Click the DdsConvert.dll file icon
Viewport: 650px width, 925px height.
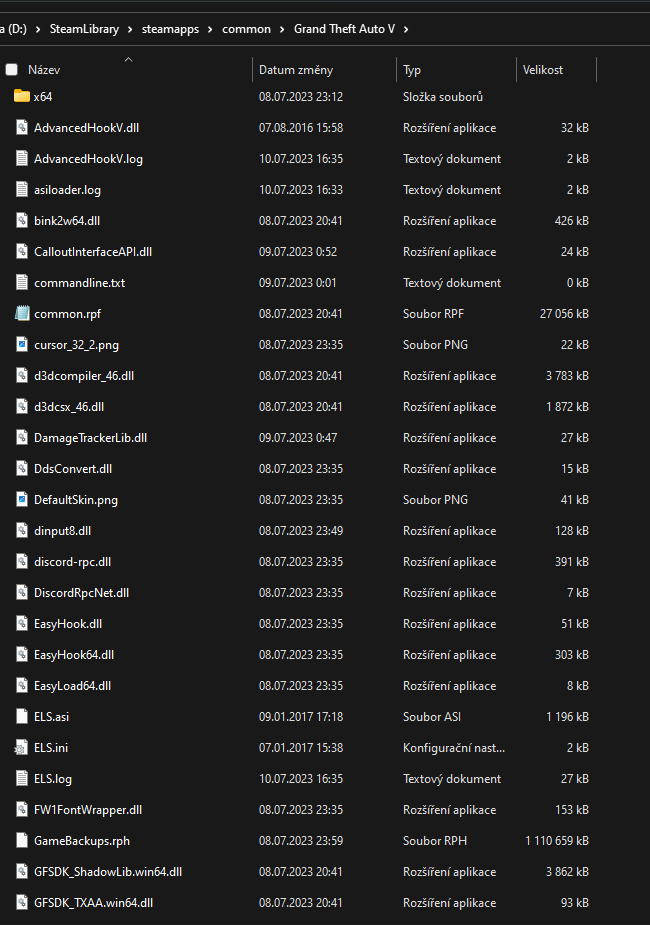pos(22,468)
